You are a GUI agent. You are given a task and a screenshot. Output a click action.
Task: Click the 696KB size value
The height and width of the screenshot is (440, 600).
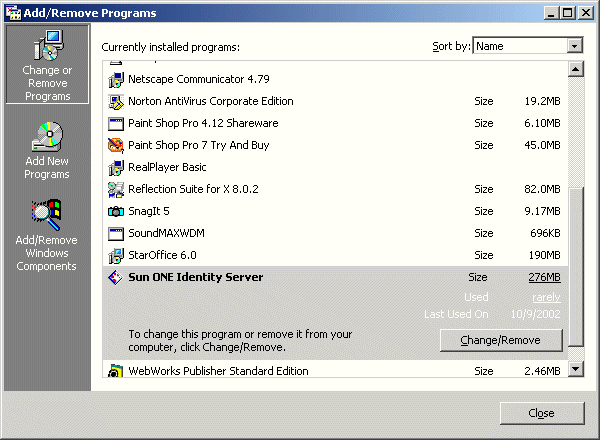click(545, 233)
